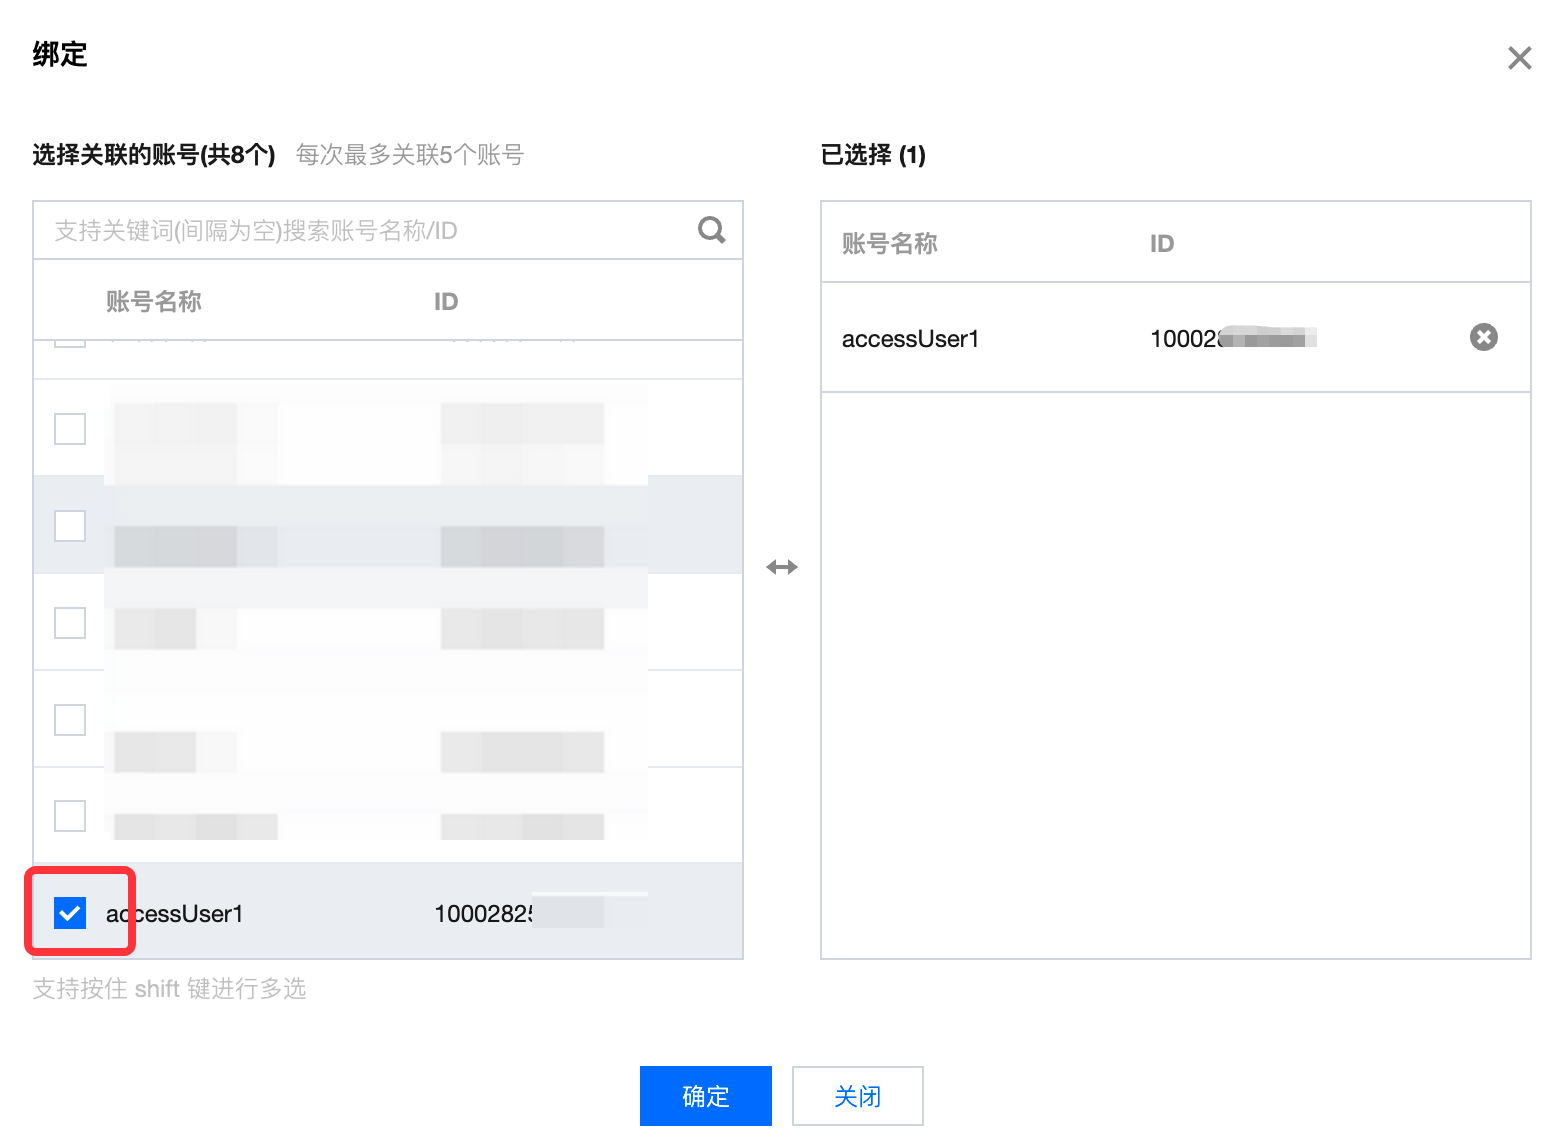
Task: Click the double-arrow transfer icon between panels
Action: click(x=781, y=567)
